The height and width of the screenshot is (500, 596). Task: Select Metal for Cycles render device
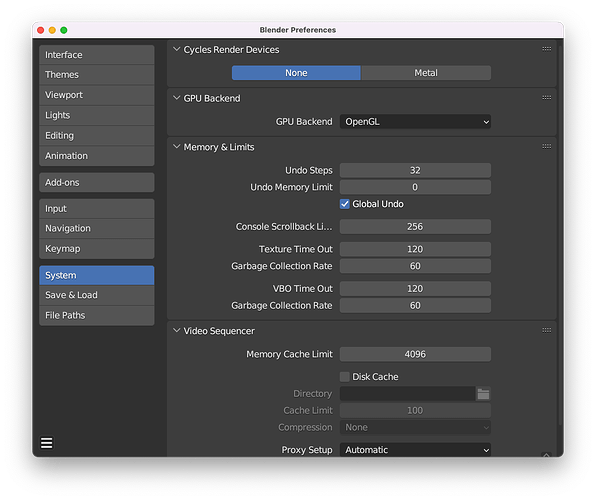pyautogui.click(x=426, y=73)
